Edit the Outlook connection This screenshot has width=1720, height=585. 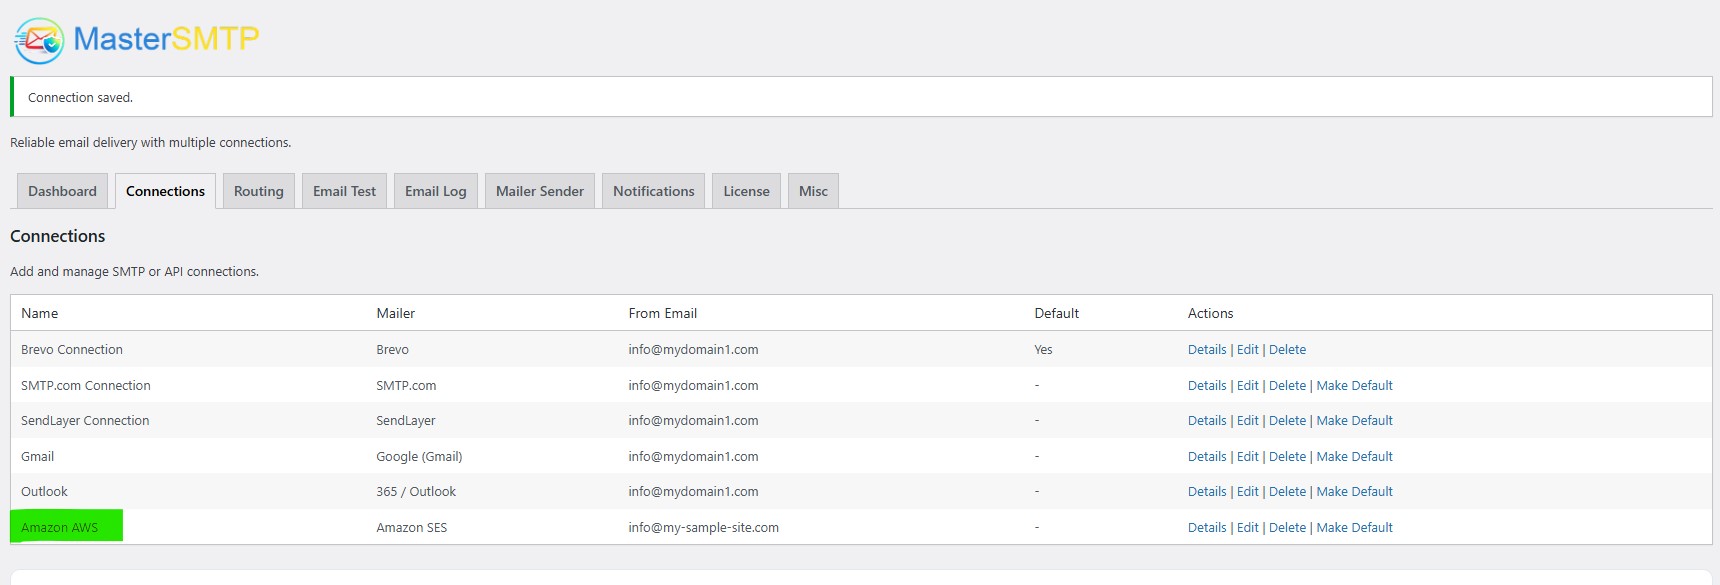click(1247, 492)
